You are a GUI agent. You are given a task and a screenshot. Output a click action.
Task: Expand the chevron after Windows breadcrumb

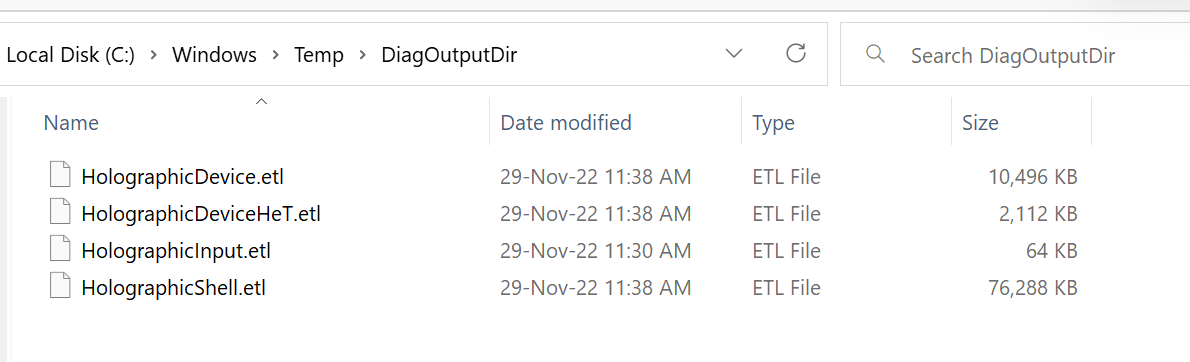pos(276,55)
